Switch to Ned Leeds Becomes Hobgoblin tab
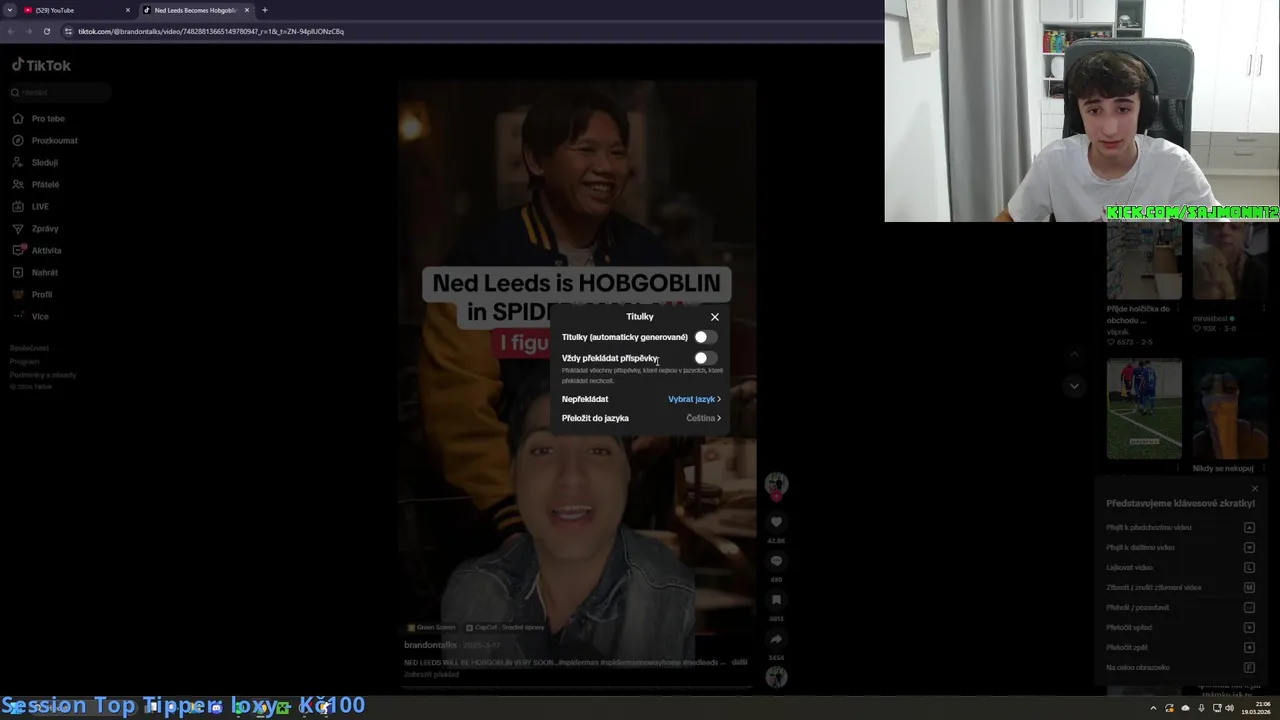Image resolution: width=1280 pixels, height=720 pixels. coord(195,10)
